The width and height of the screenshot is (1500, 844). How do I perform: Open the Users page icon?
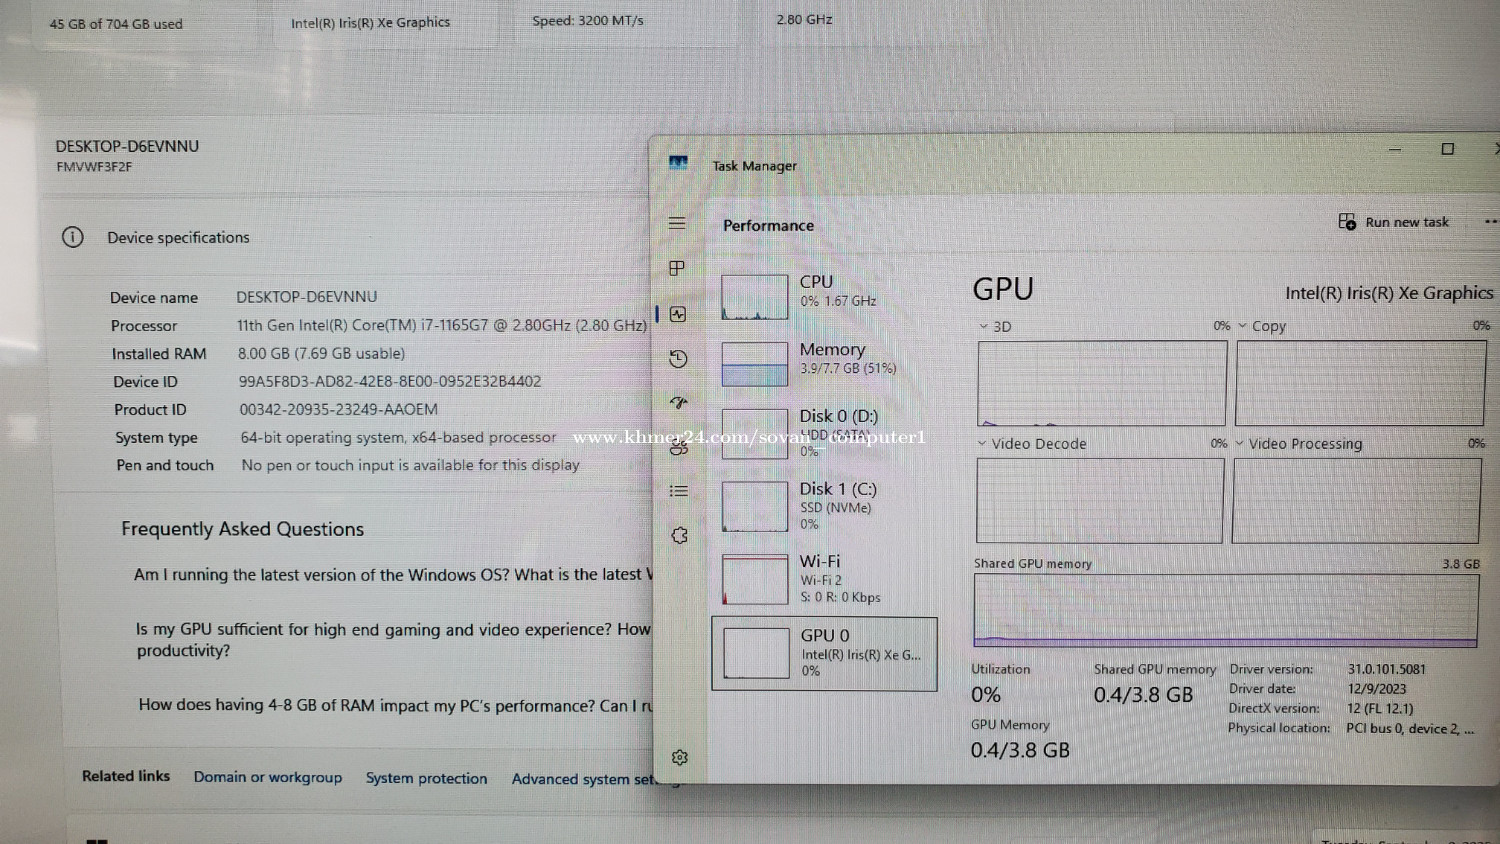pyautogui.click(x=679, y=448)
